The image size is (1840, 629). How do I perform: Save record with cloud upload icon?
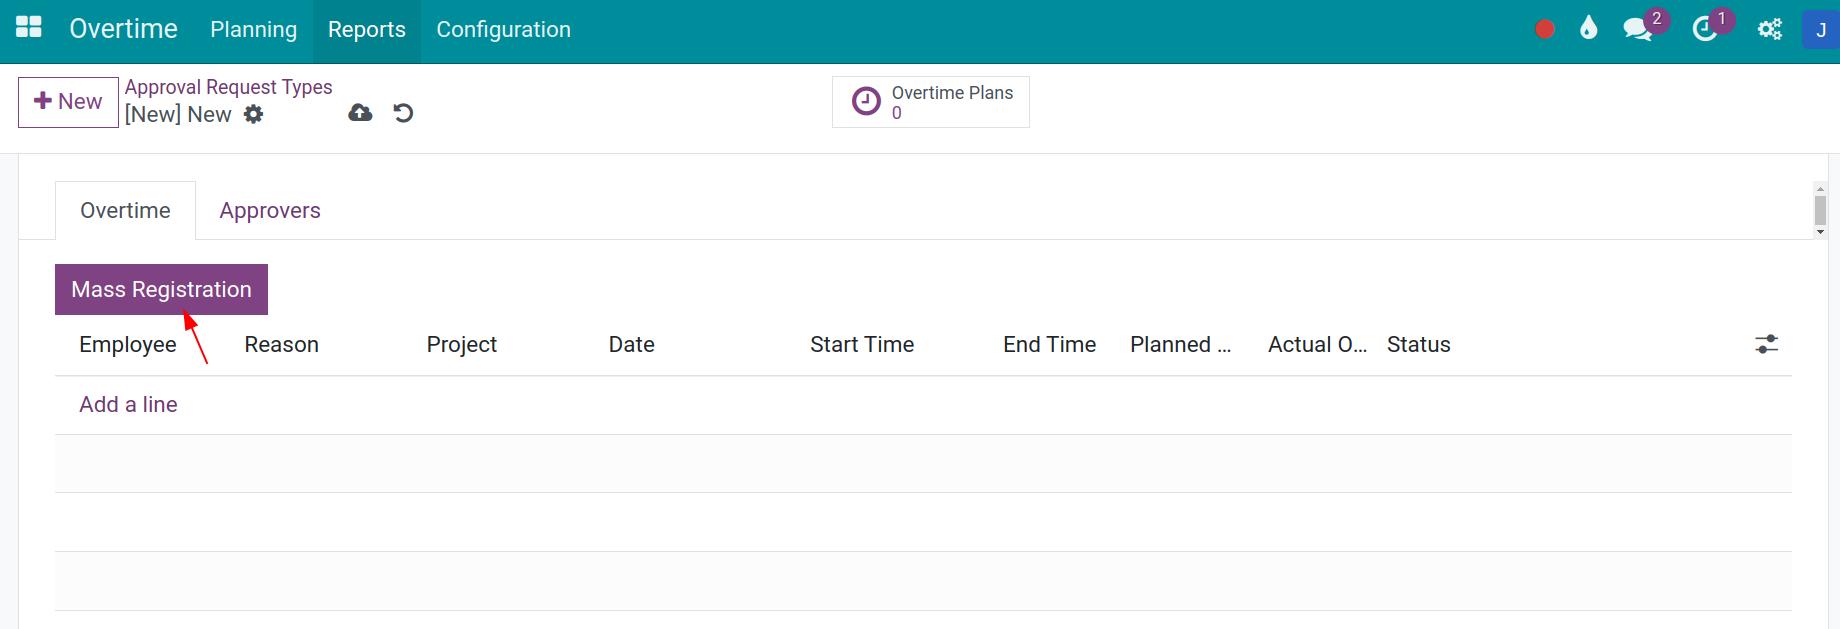(360, 113)
